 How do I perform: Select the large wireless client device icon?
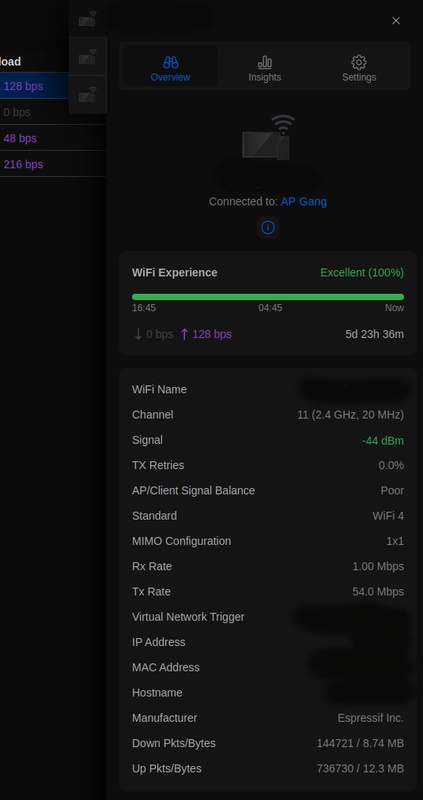click(268, 138)
